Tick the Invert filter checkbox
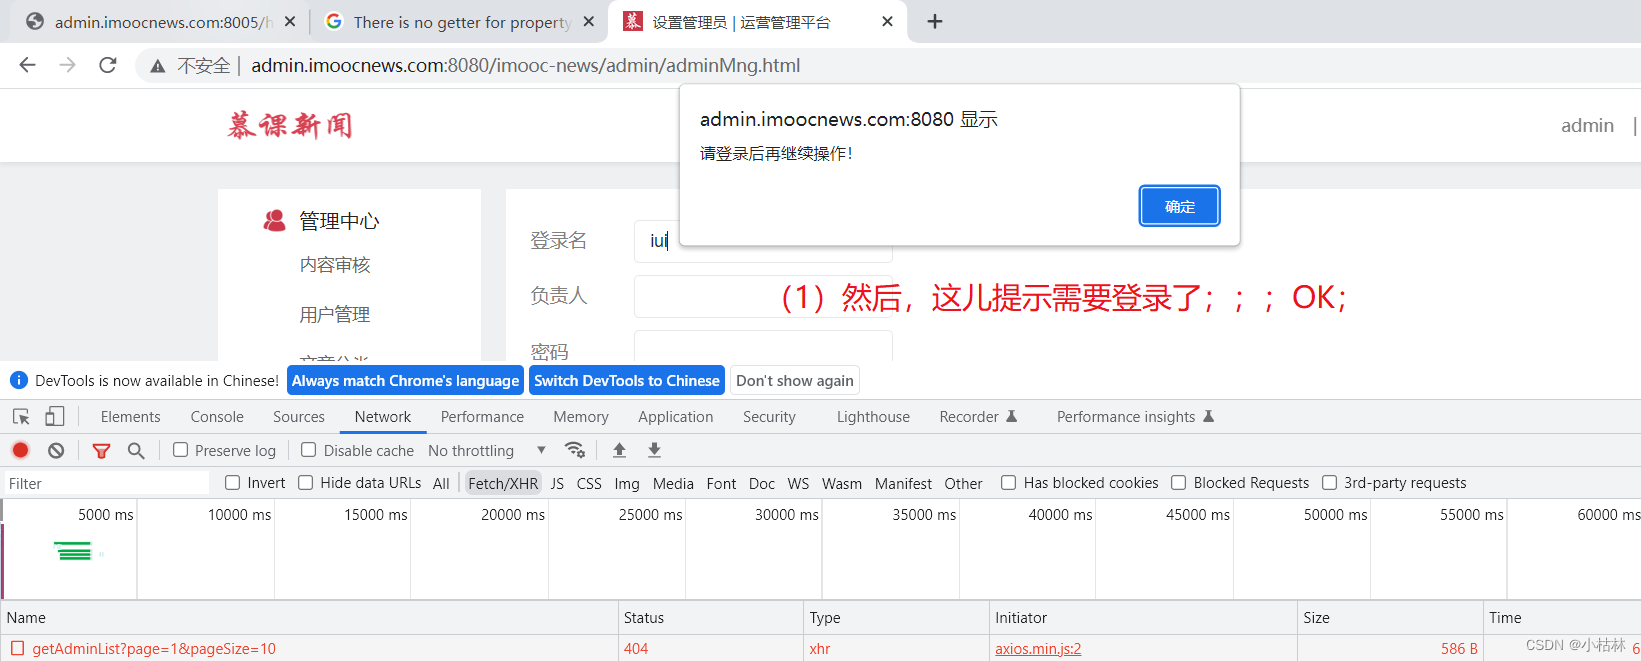Viewport: 1641px width, 661px height. pos(233,483)
